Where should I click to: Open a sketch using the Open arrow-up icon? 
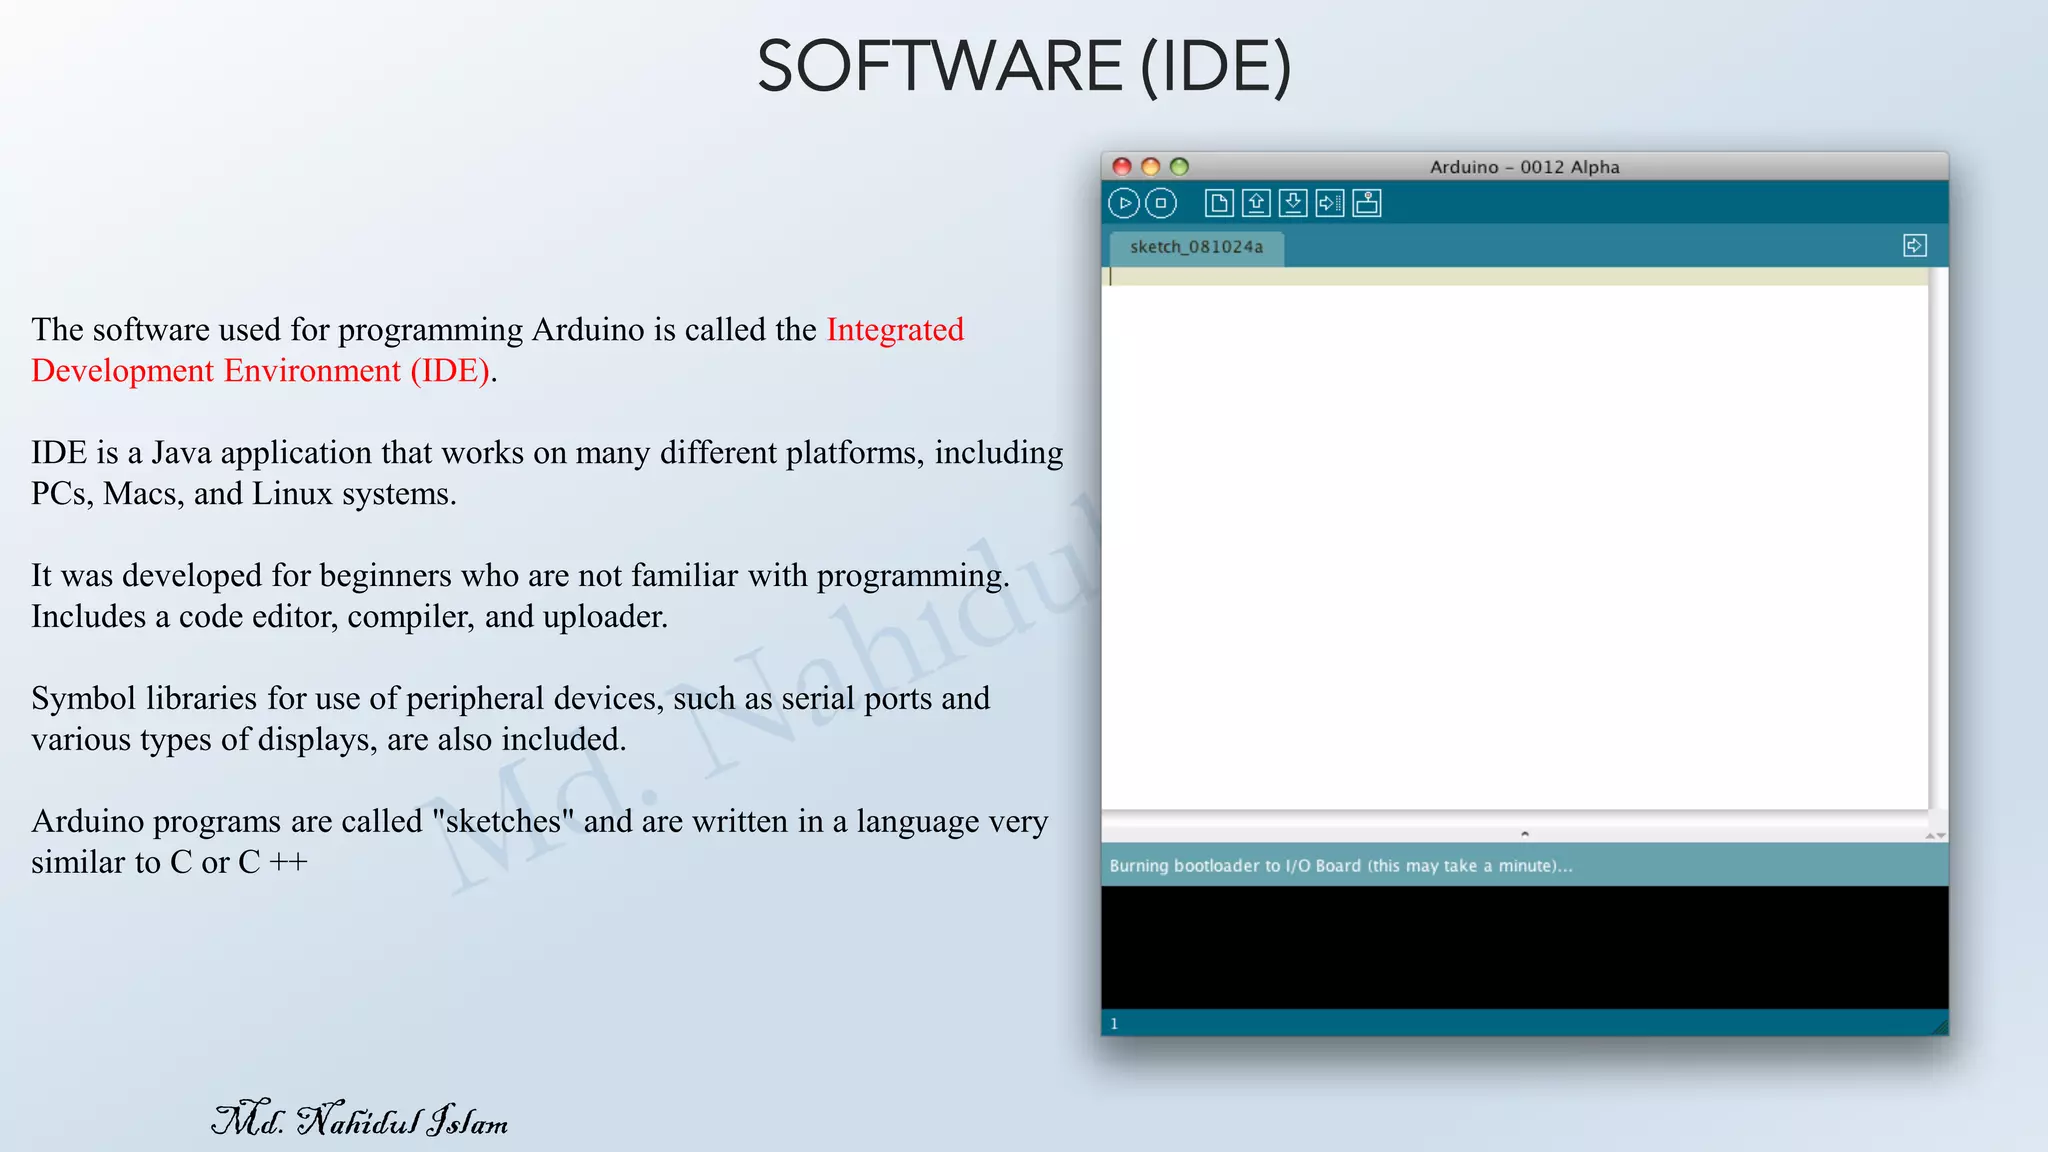click(1256, 203)
